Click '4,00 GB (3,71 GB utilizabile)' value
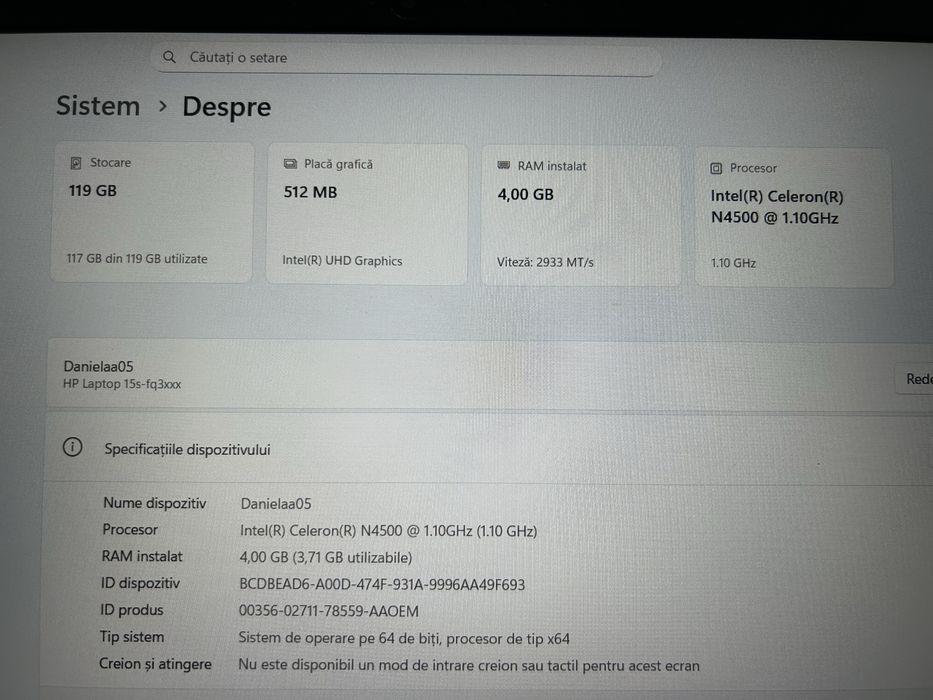 click(325, 558)
